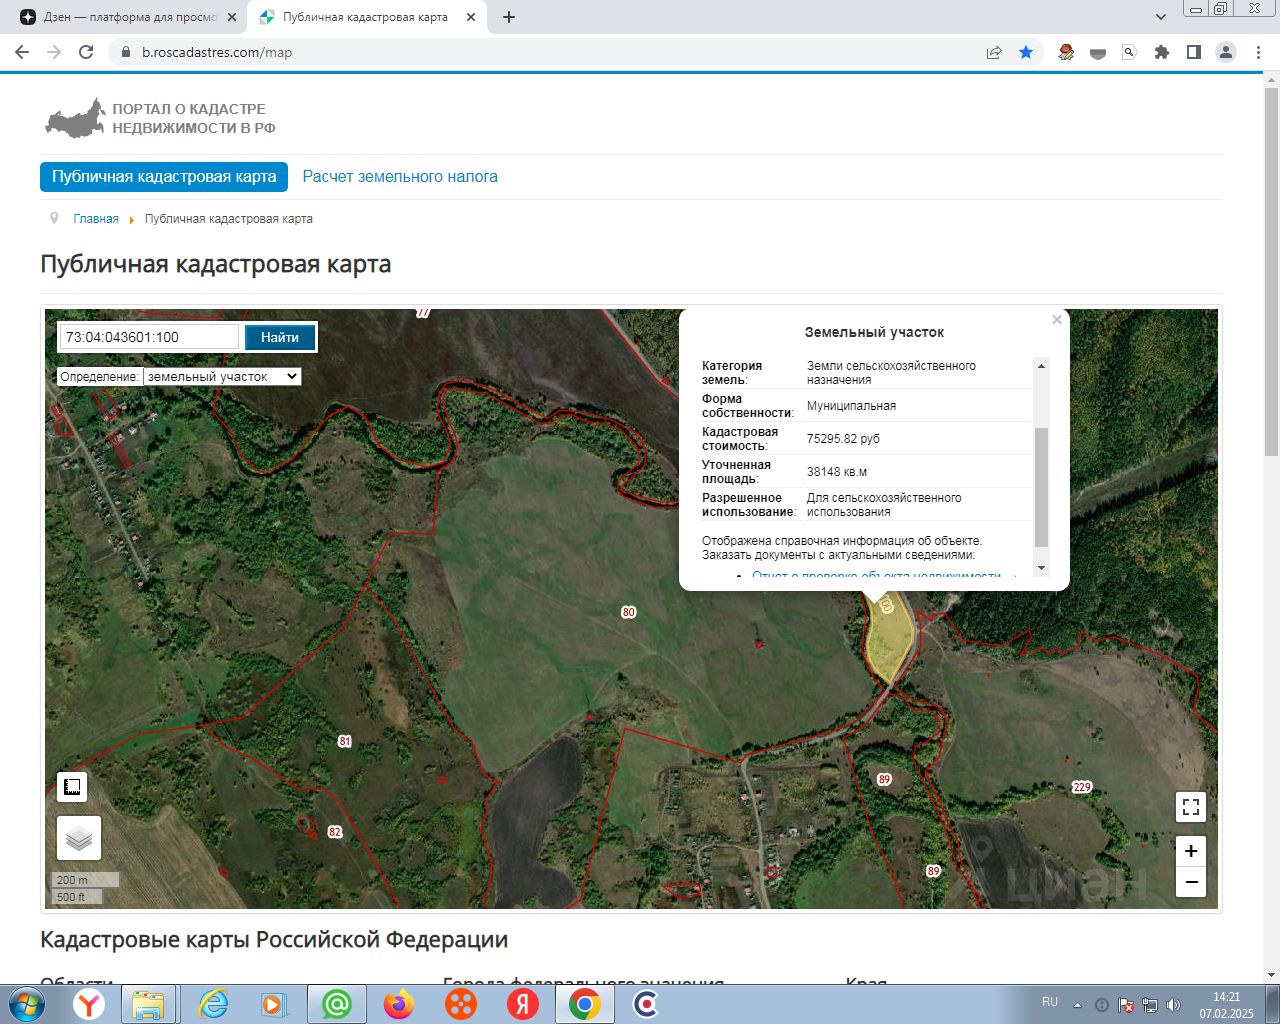Open Internet Explorer from taskbar
Viewport: 1280px width, 1024px height.
213,1004
